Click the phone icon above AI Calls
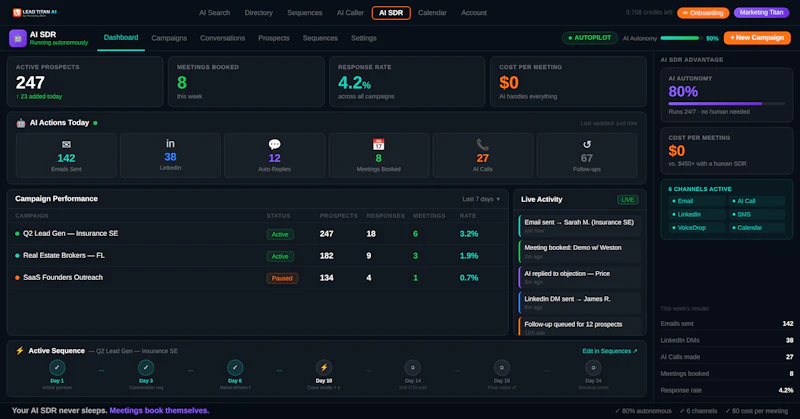Screen dimensions: 800x419 pos(483,144)
